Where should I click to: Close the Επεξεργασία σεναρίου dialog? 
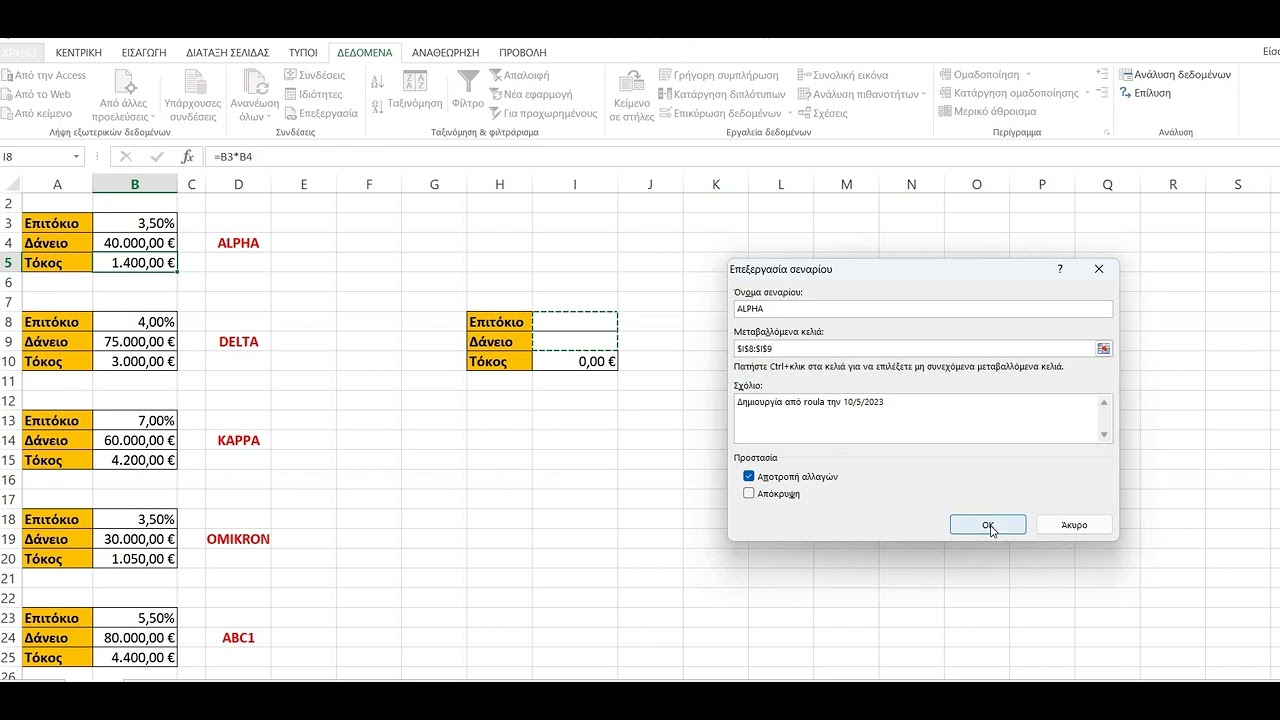[x=1099, y=269]
